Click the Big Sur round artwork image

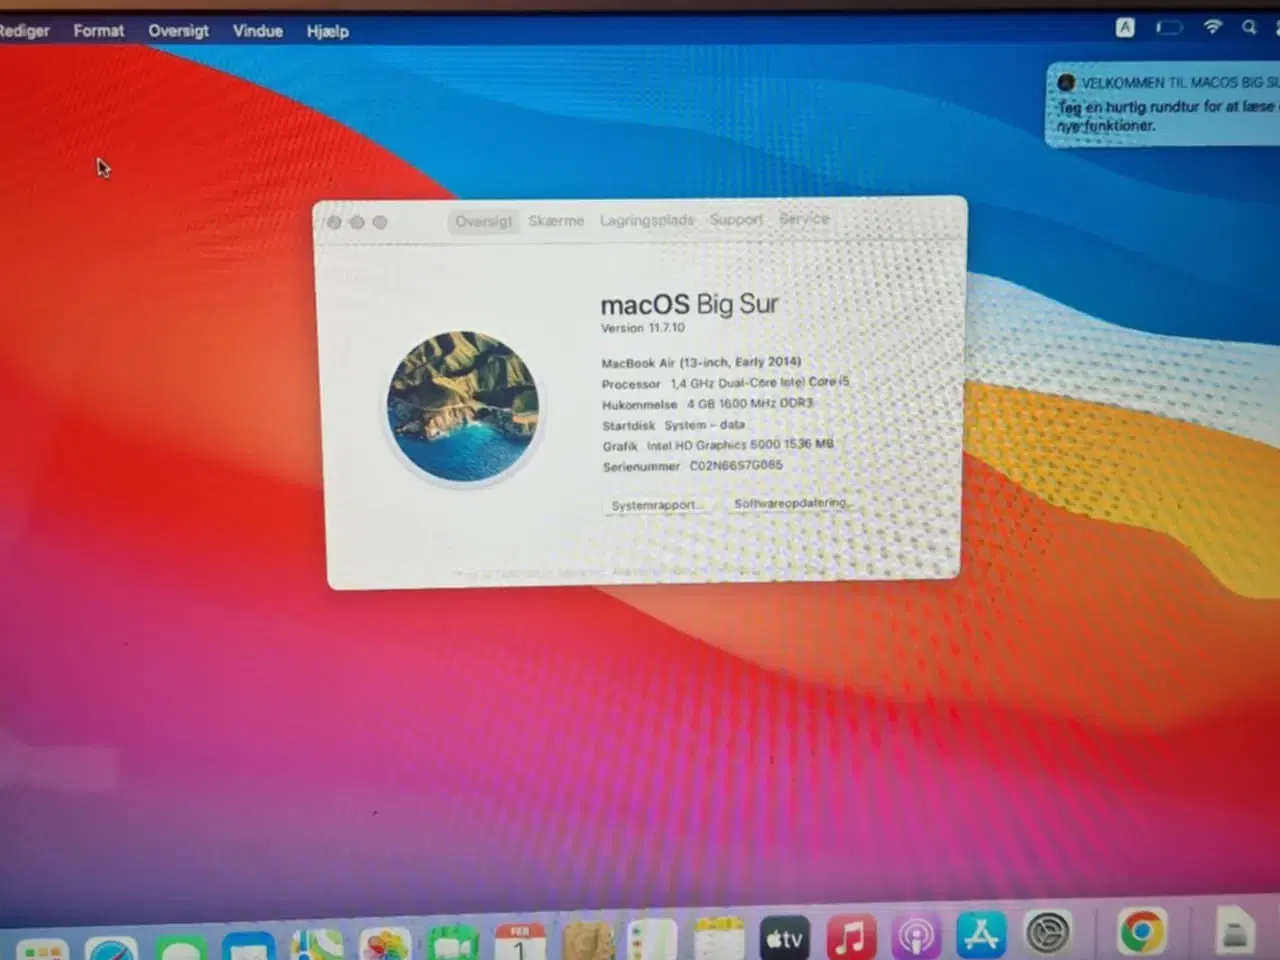(463, 406)
